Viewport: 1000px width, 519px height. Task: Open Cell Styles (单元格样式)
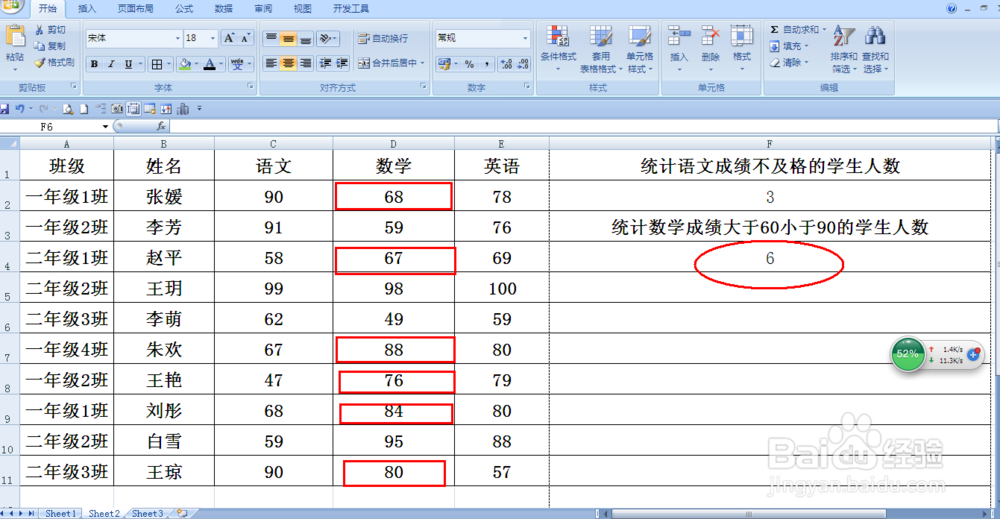click(640, 50)
